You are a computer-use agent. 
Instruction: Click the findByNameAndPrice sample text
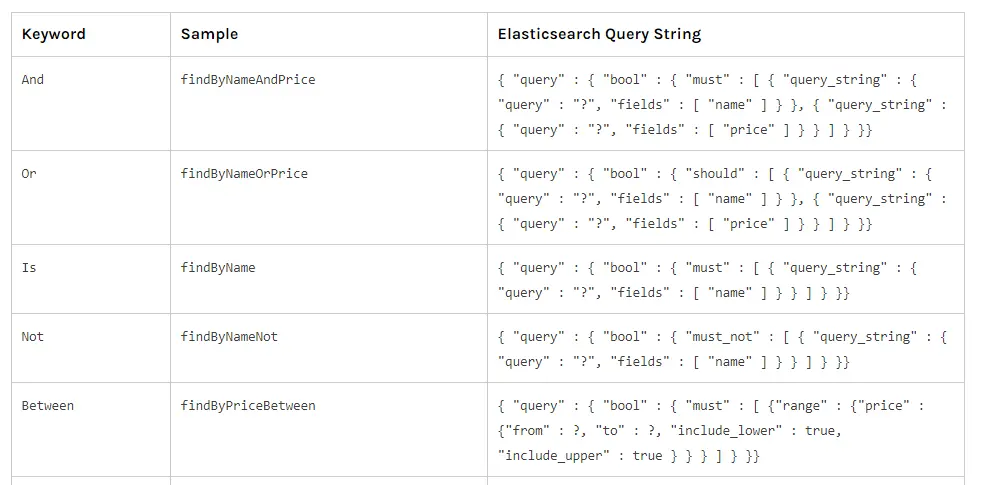coord(248,79)
